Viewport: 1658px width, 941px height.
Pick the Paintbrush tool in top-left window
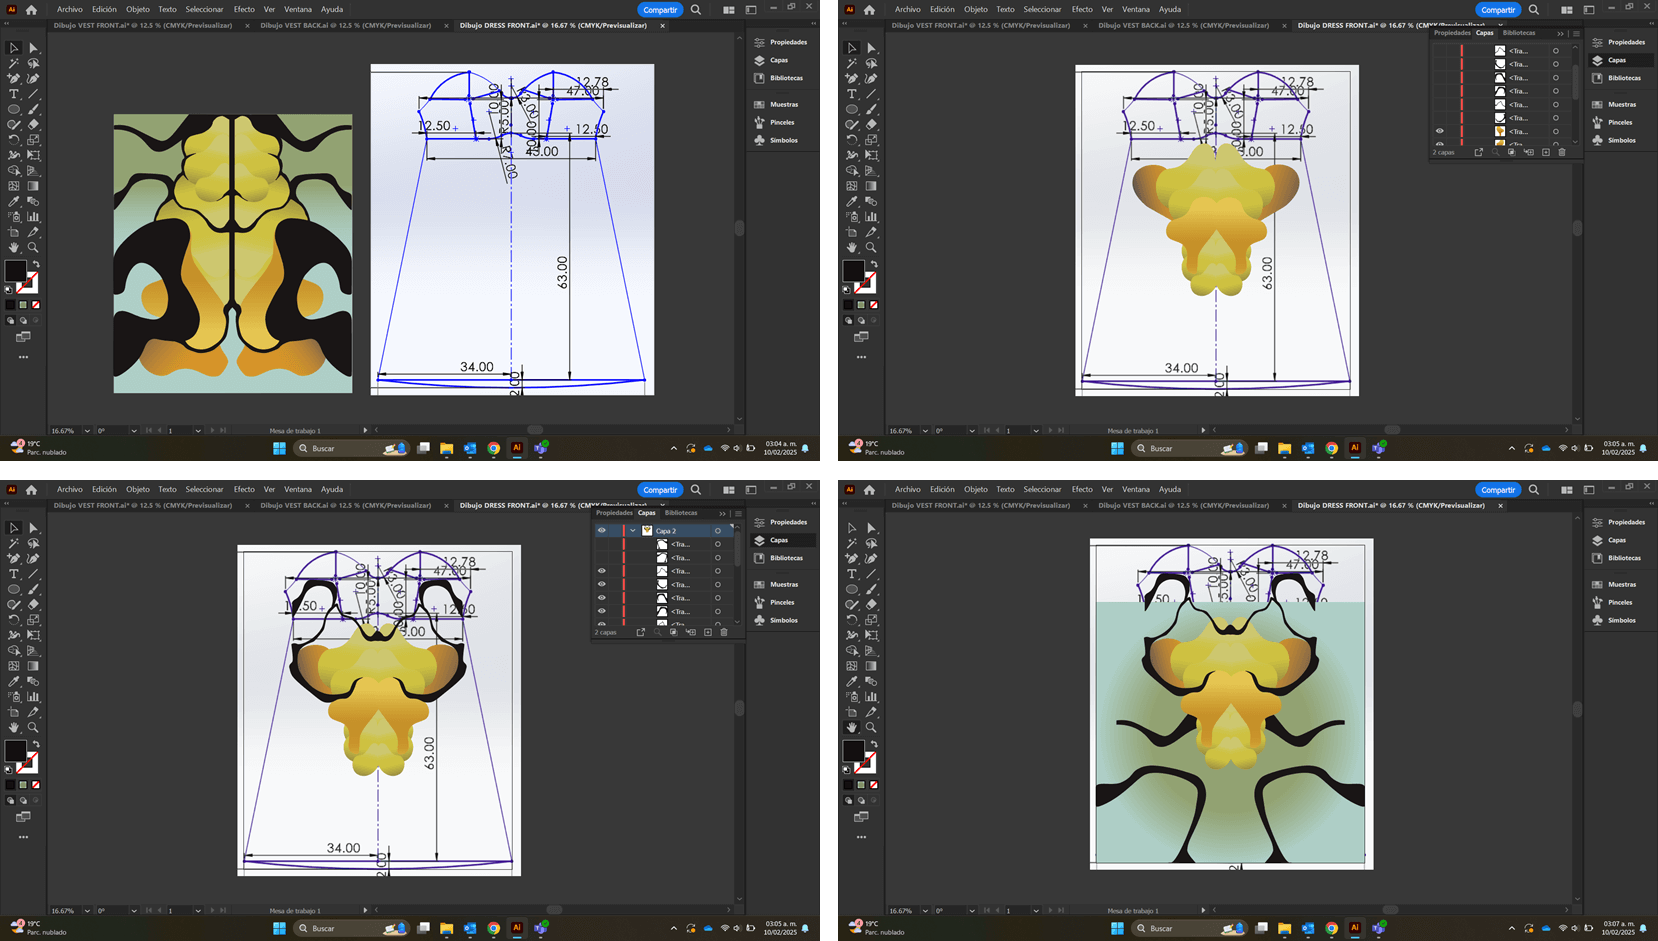point(33,109)
